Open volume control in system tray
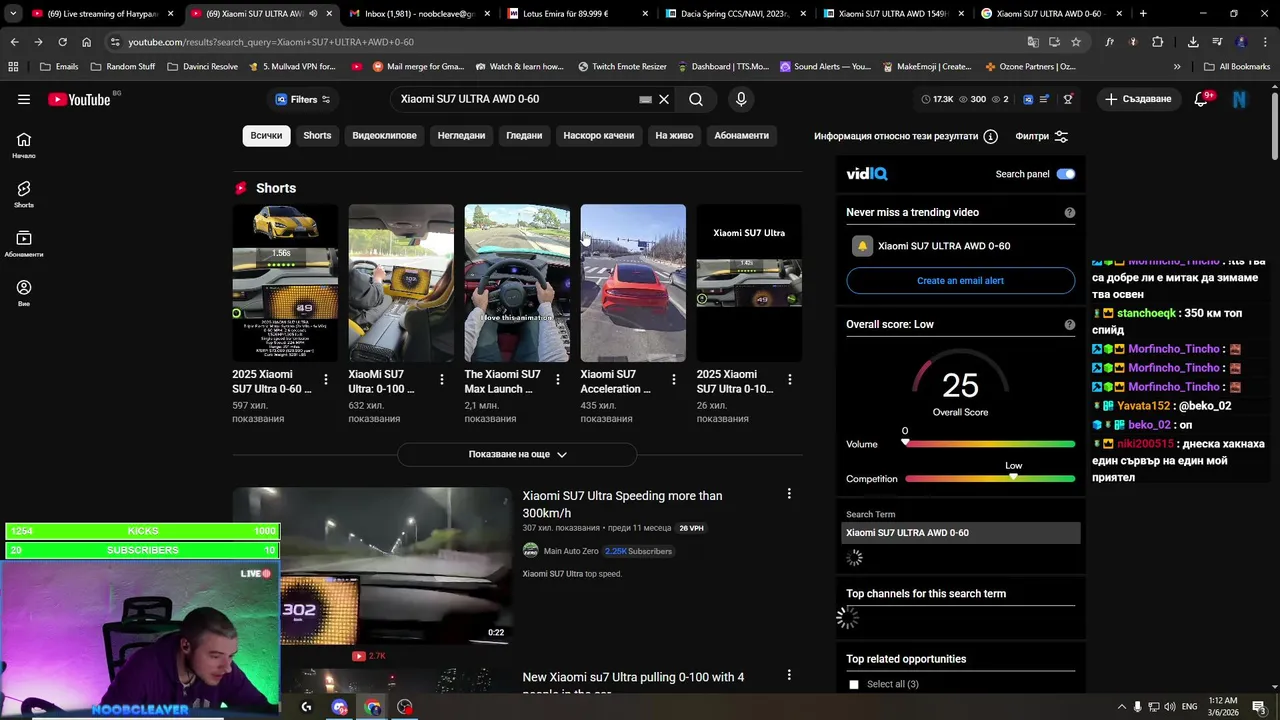 pos(1169,707)
